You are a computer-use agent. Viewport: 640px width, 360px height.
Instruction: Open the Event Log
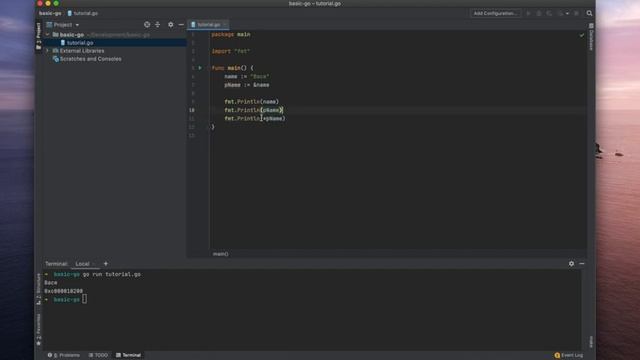(x=569, y=355)
